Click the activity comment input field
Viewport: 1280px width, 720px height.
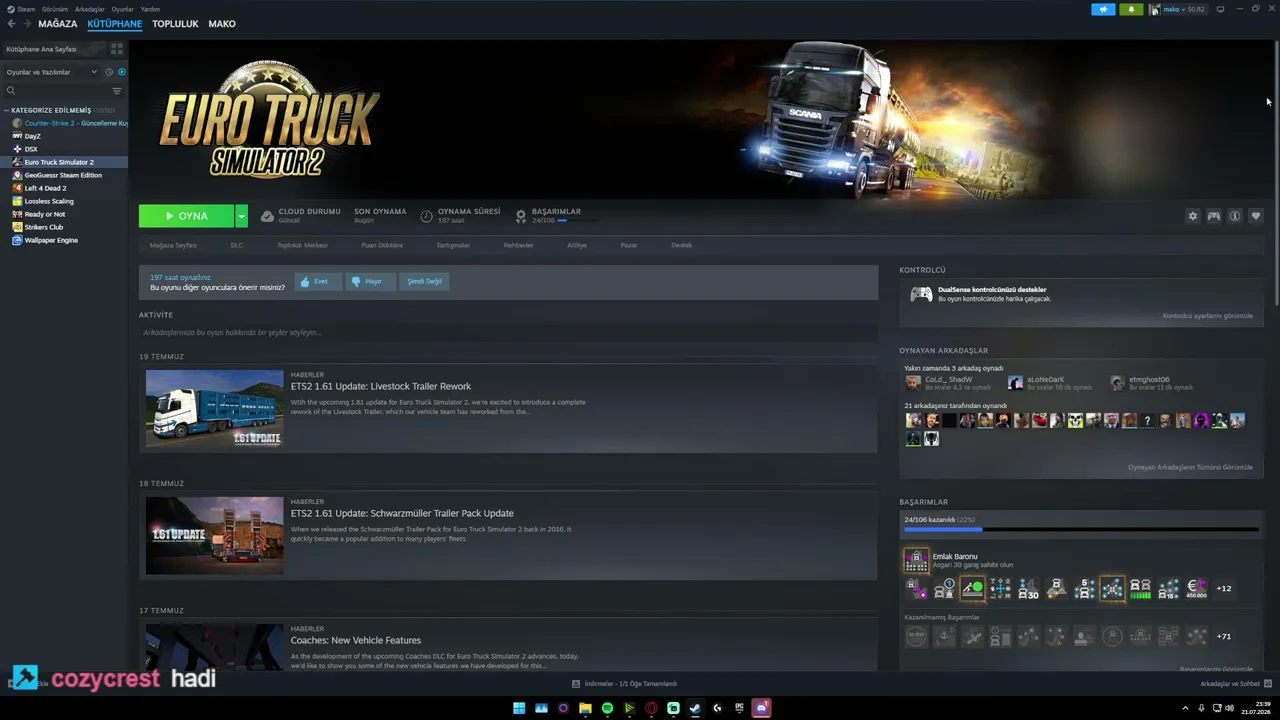pos(508,332)
